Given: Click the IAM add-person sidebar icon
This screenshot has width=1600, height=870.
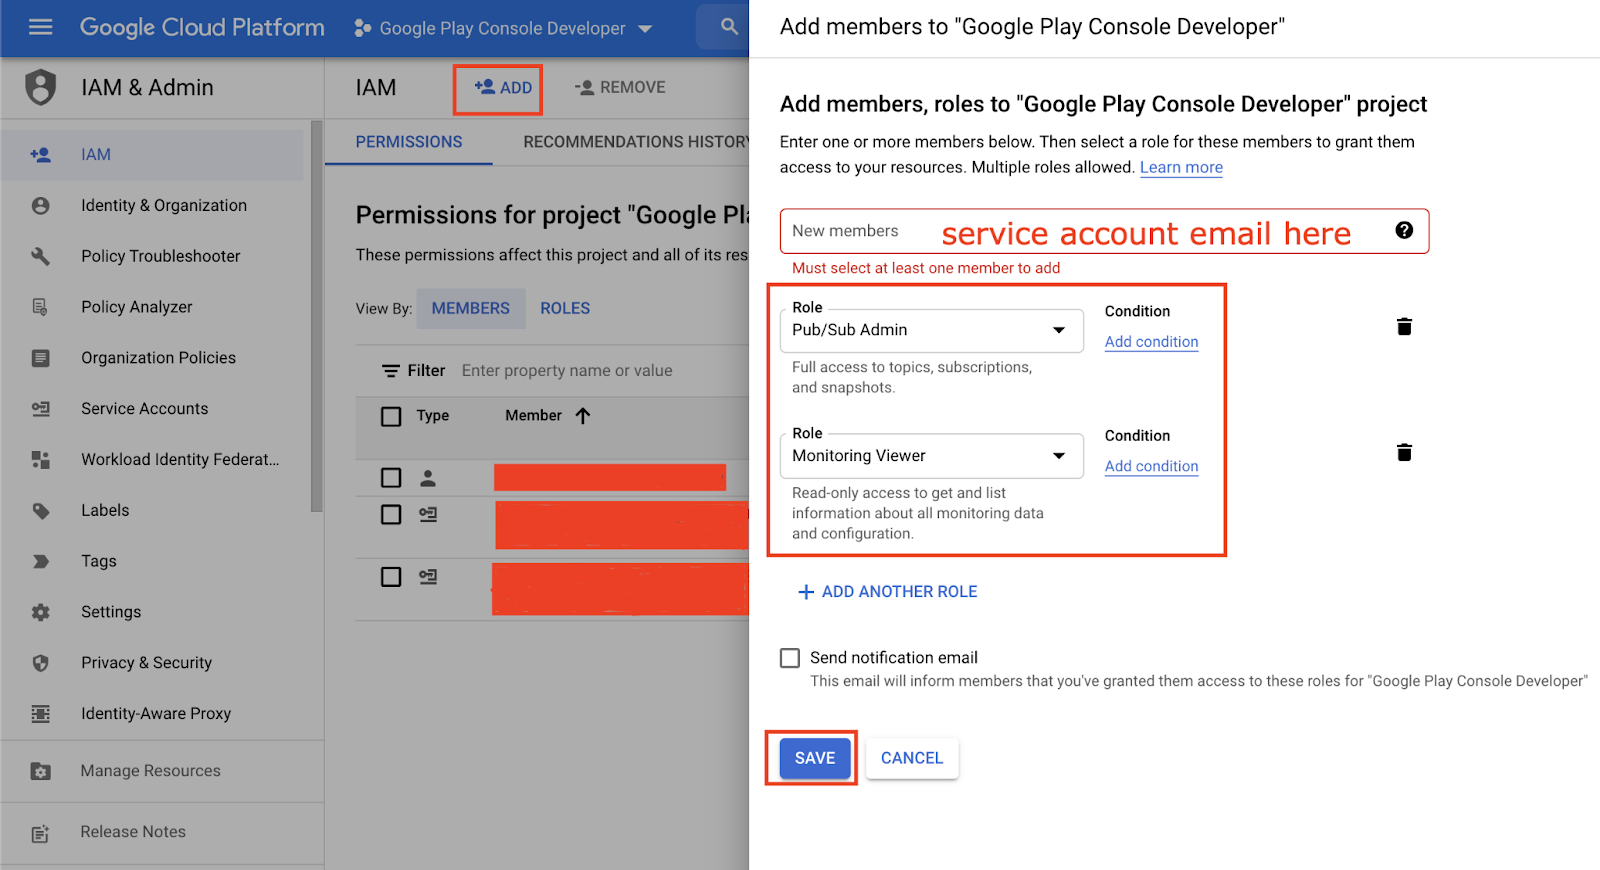Looking at the screenshot, I should [40, 155].
